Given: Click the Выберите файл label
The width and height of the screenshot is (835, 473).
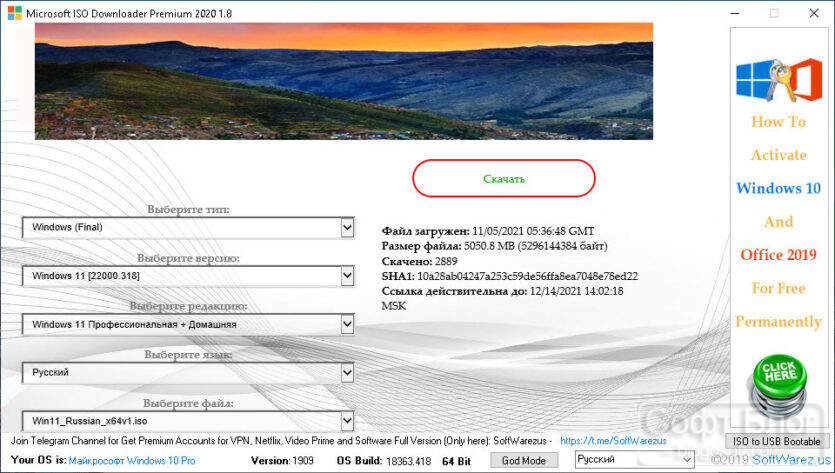Looking at the screenshot, I should point(189,403).
